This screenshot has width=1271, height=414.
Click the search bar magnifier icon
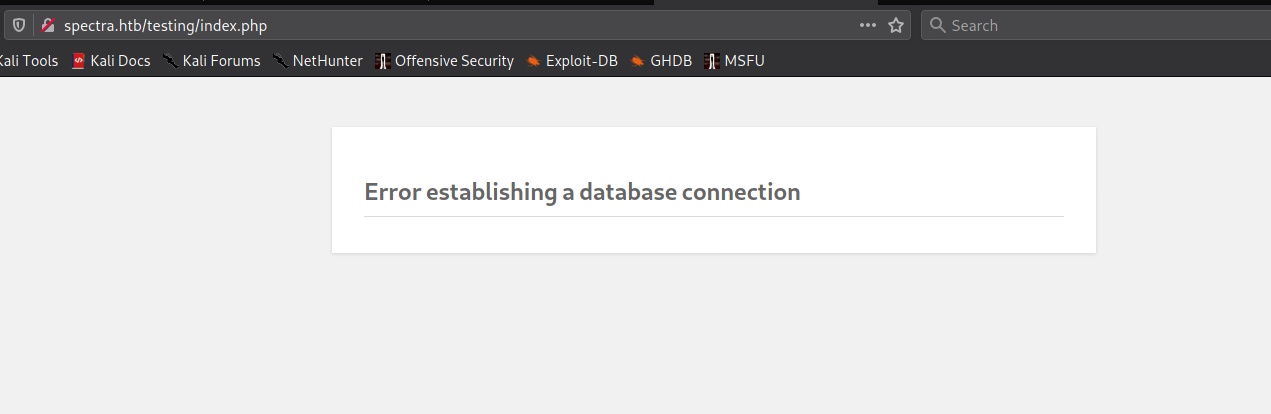(937, 25)
